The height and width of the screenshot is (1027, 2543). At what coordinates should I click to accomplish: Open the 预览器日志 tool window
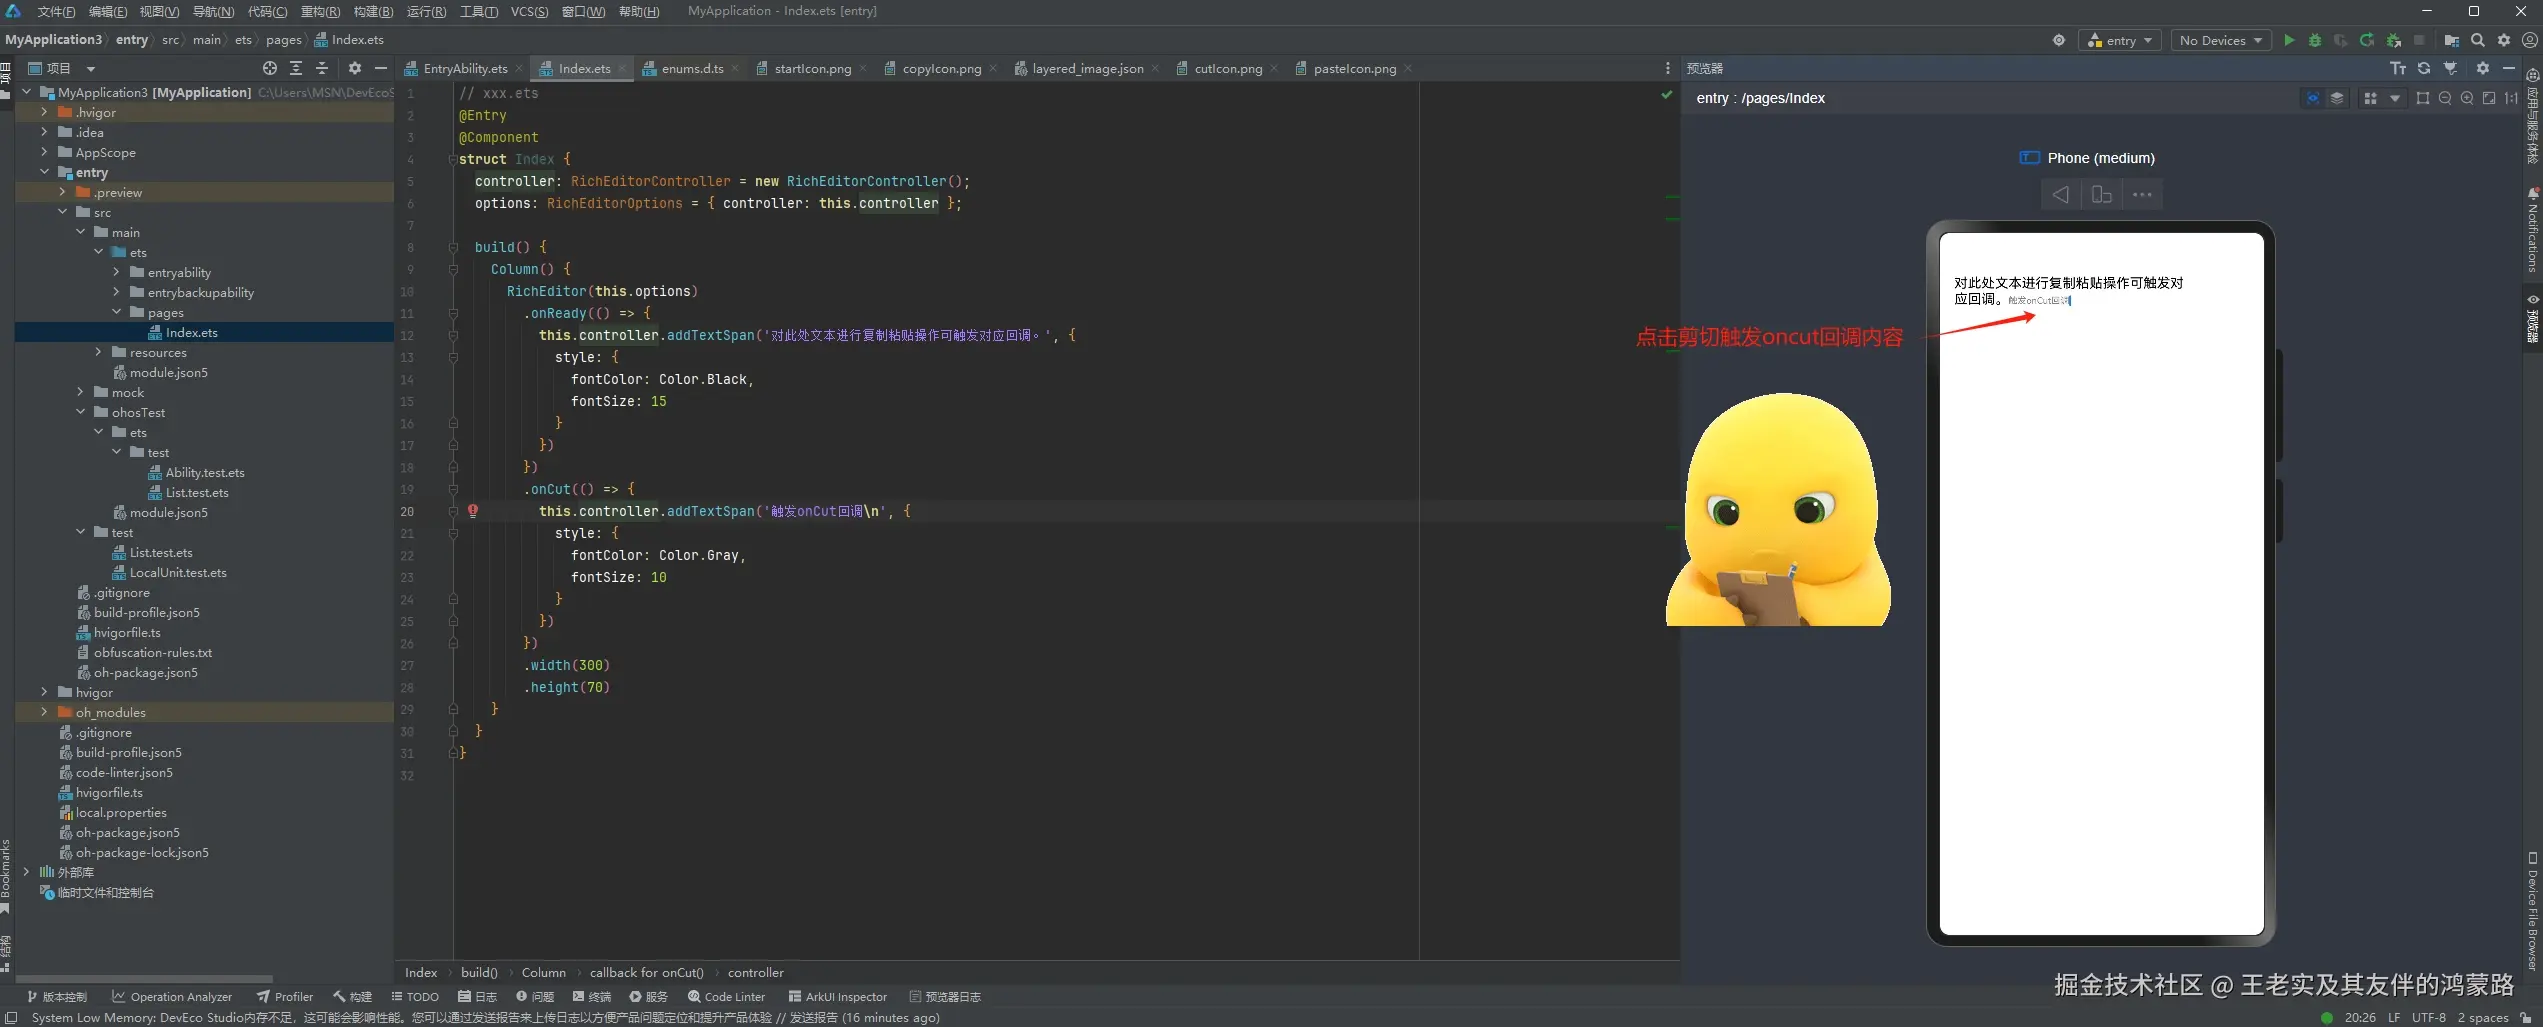(945, 997)
